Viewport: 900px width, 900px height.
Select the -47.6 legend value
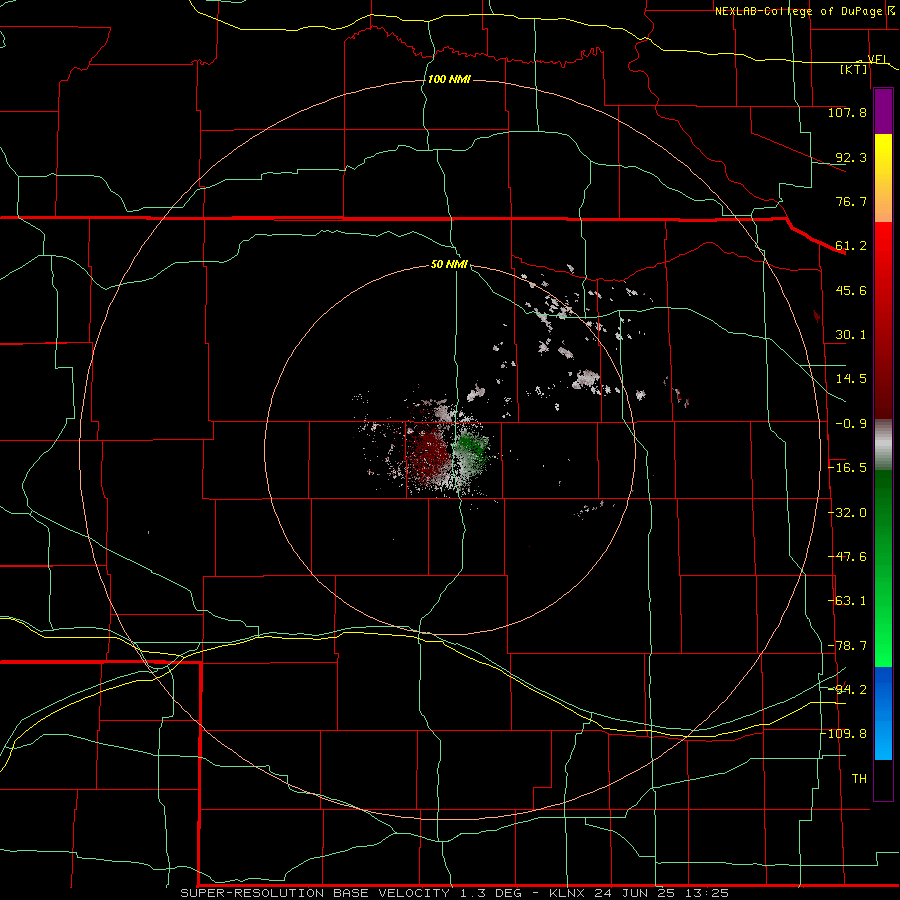pos(847,557)
